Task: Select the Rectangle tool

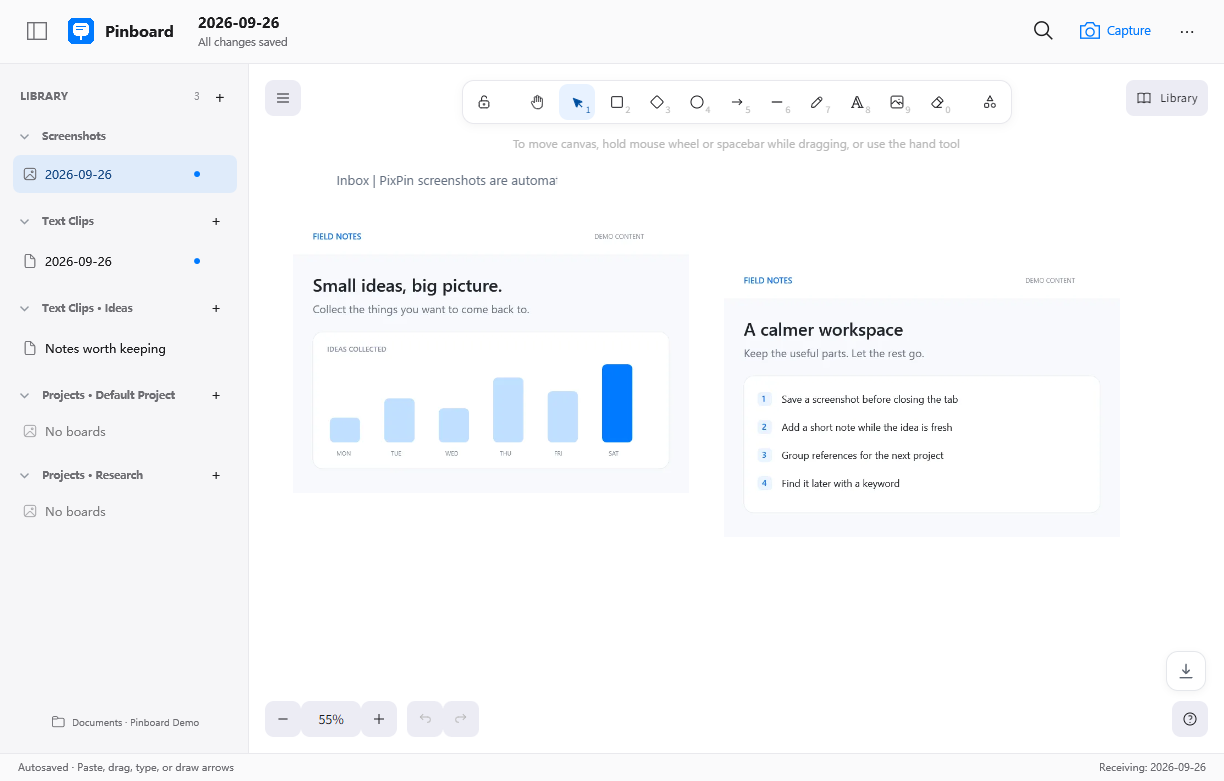Action: (x=617, y=102)
